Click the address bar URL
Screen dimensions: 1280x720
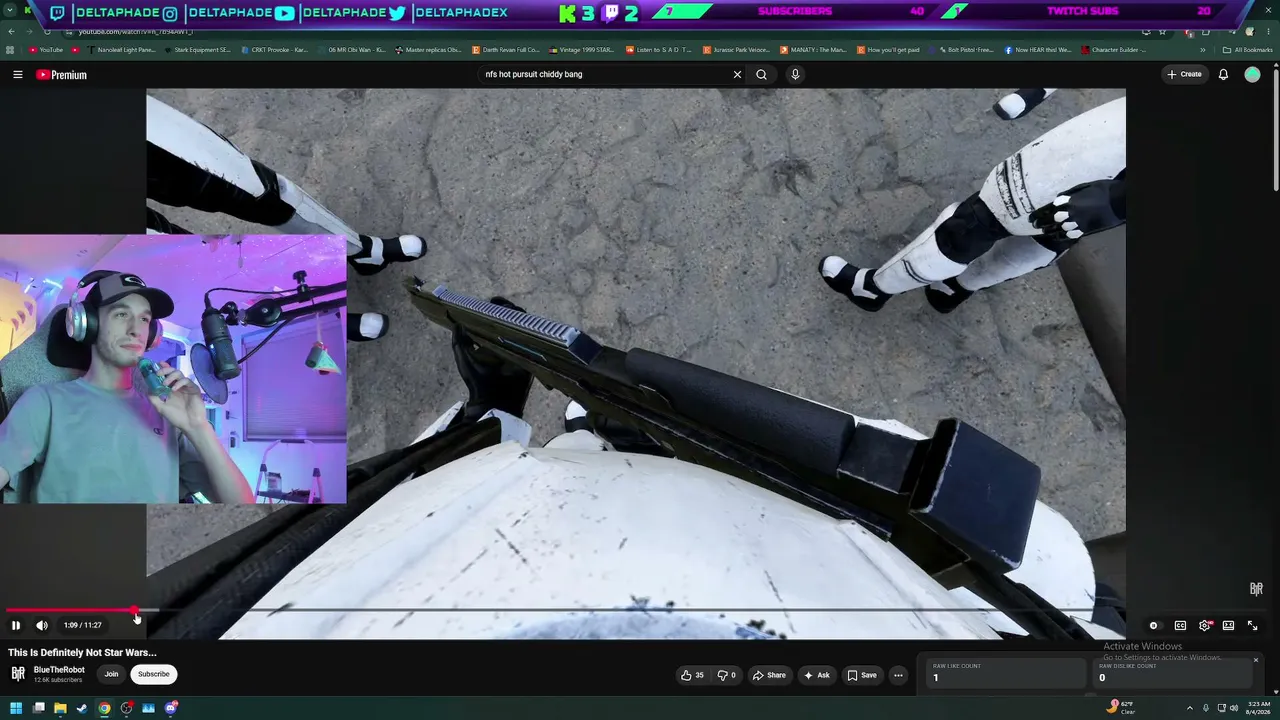pyautogui.click(x=136, y=32)
